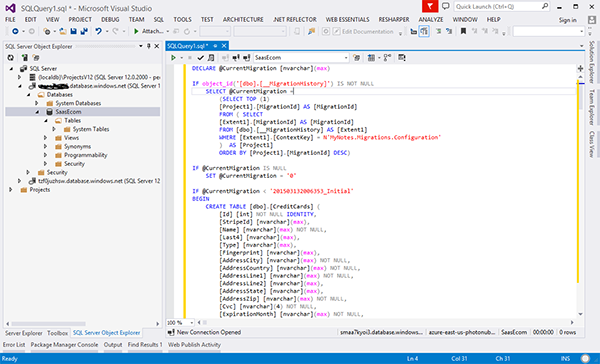Click the Estimated Execution Plan icon
Image resolution: width=600 pixels, height=364 pixels.
(211, 57)
